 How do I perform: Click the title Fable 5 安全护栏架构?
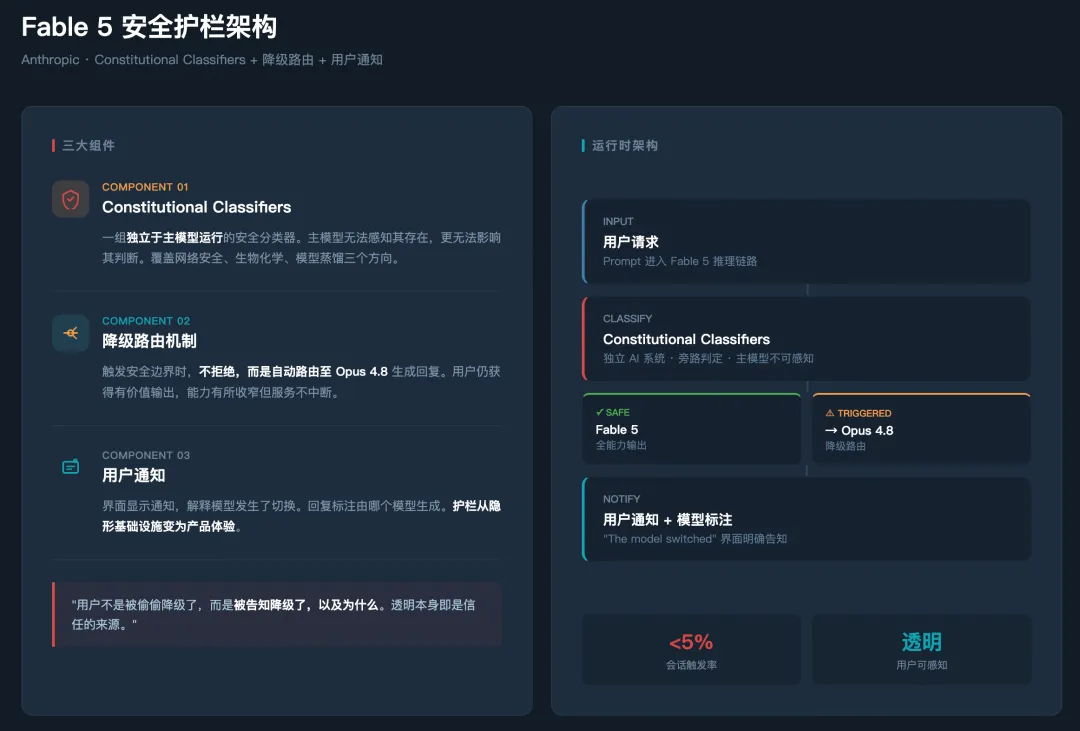click(149, 27)
